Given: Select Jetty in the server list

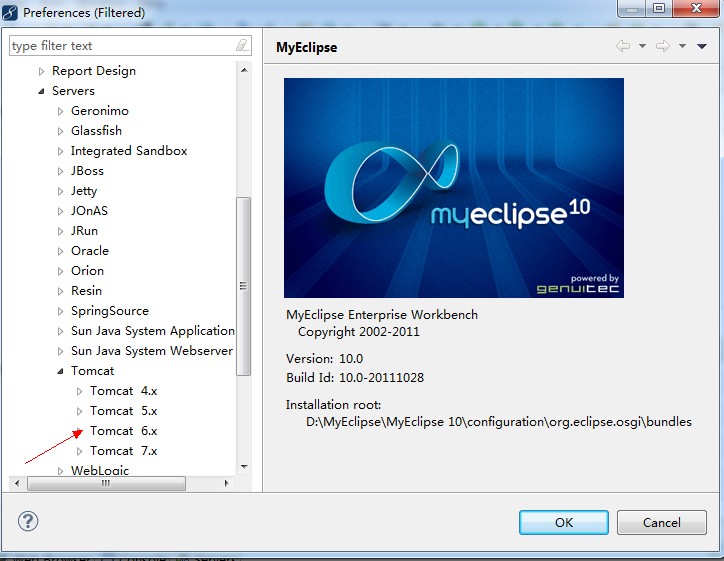Looking at the screenshot, I should pyautogui.click(x=84, y=191).
